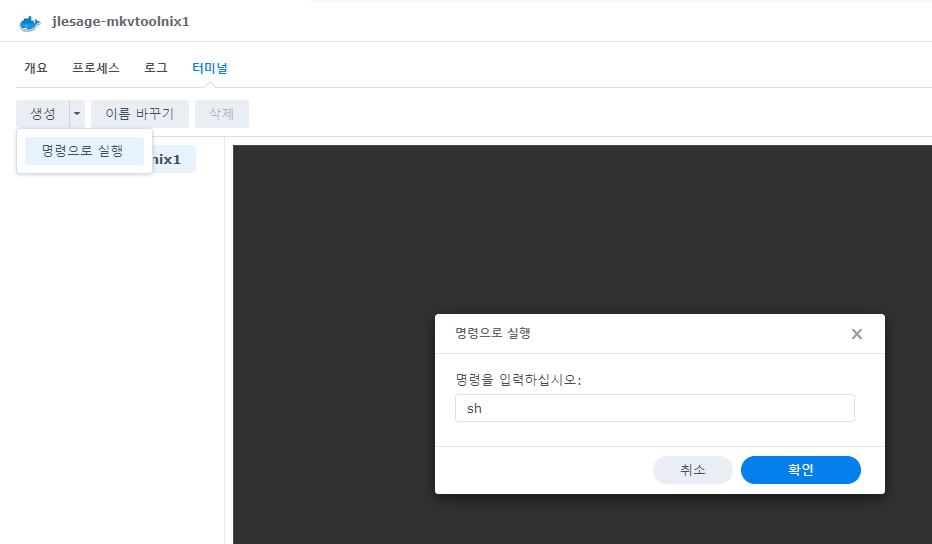Choose 명령으로 실행 menu entry
This screenshot has width=932, height=544.
pos(84,151)
